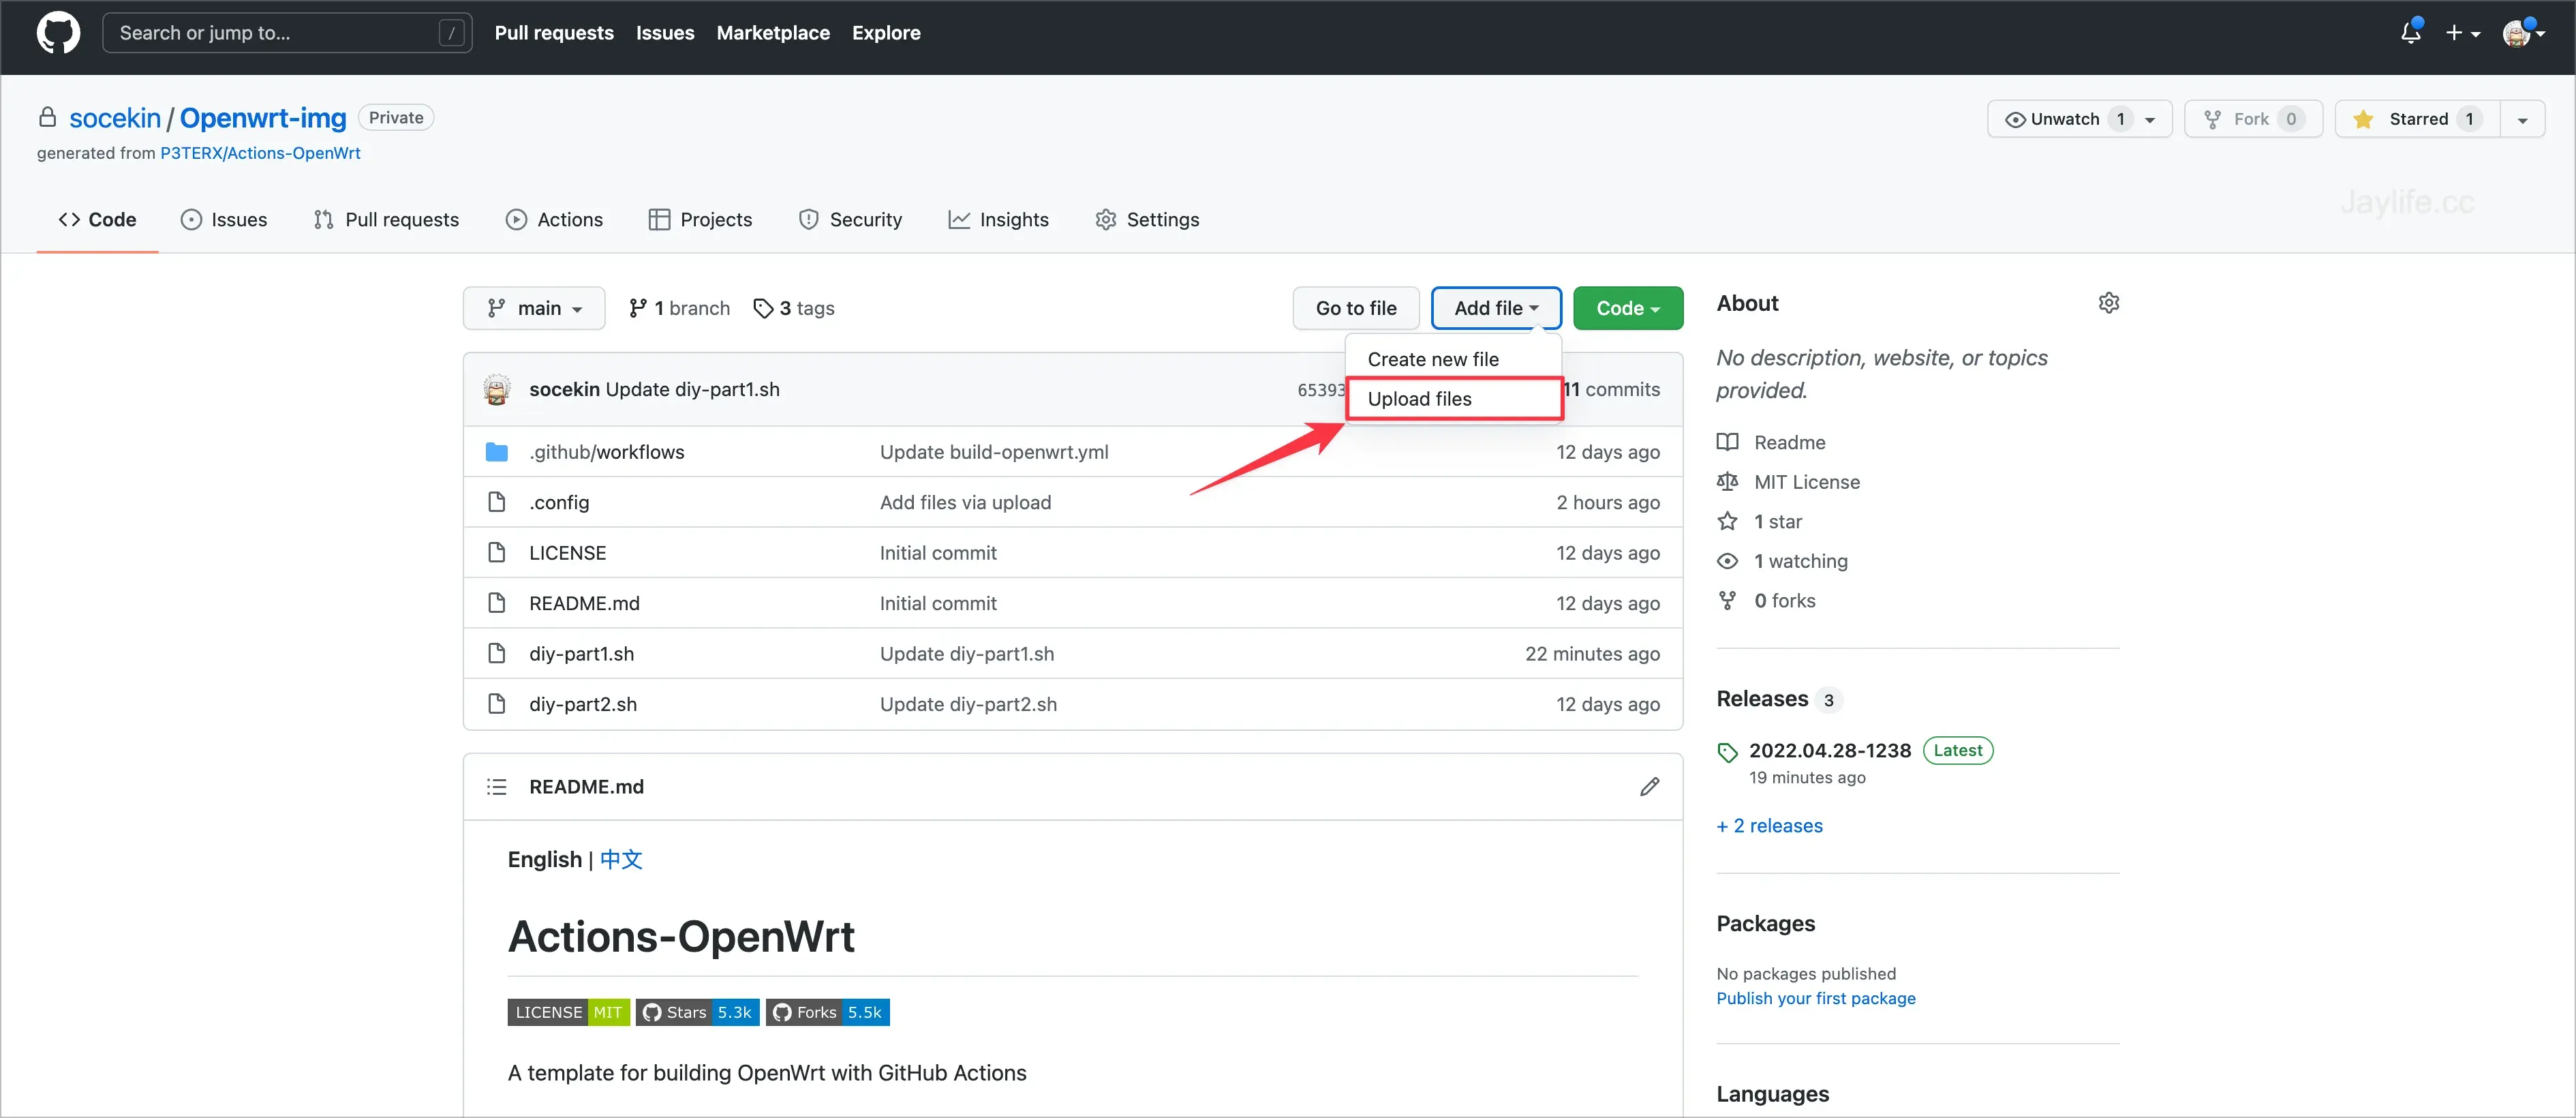Open README outline list icon
The width and height of the screenshot is (2576, 1118).
[496, 787]
